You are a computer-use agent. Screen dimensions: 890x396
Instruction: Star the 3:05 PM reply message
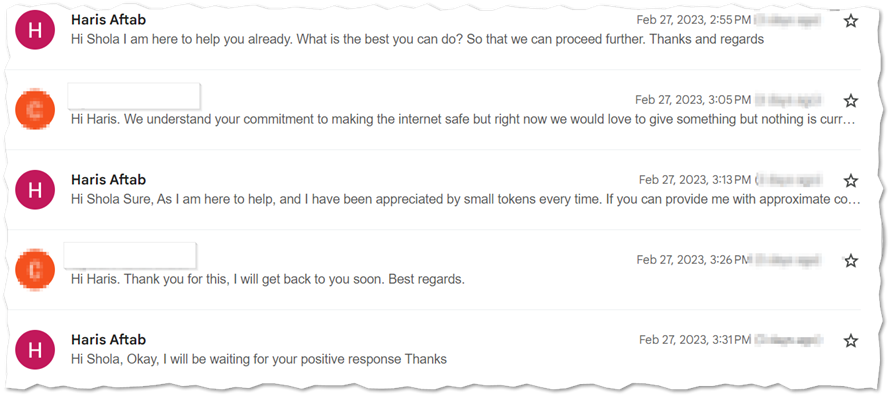tap(850, 100)
